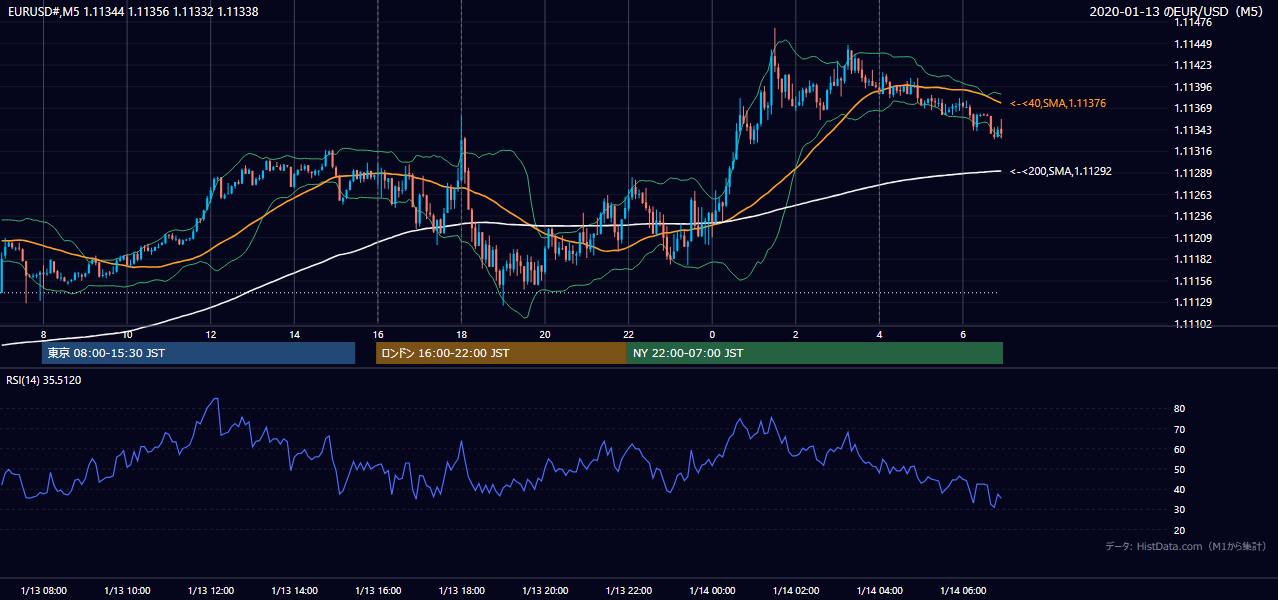Click hour marker 4 under price chart
The height and width of the screenshot is (600, 1278).
click(x=879, y=334)
